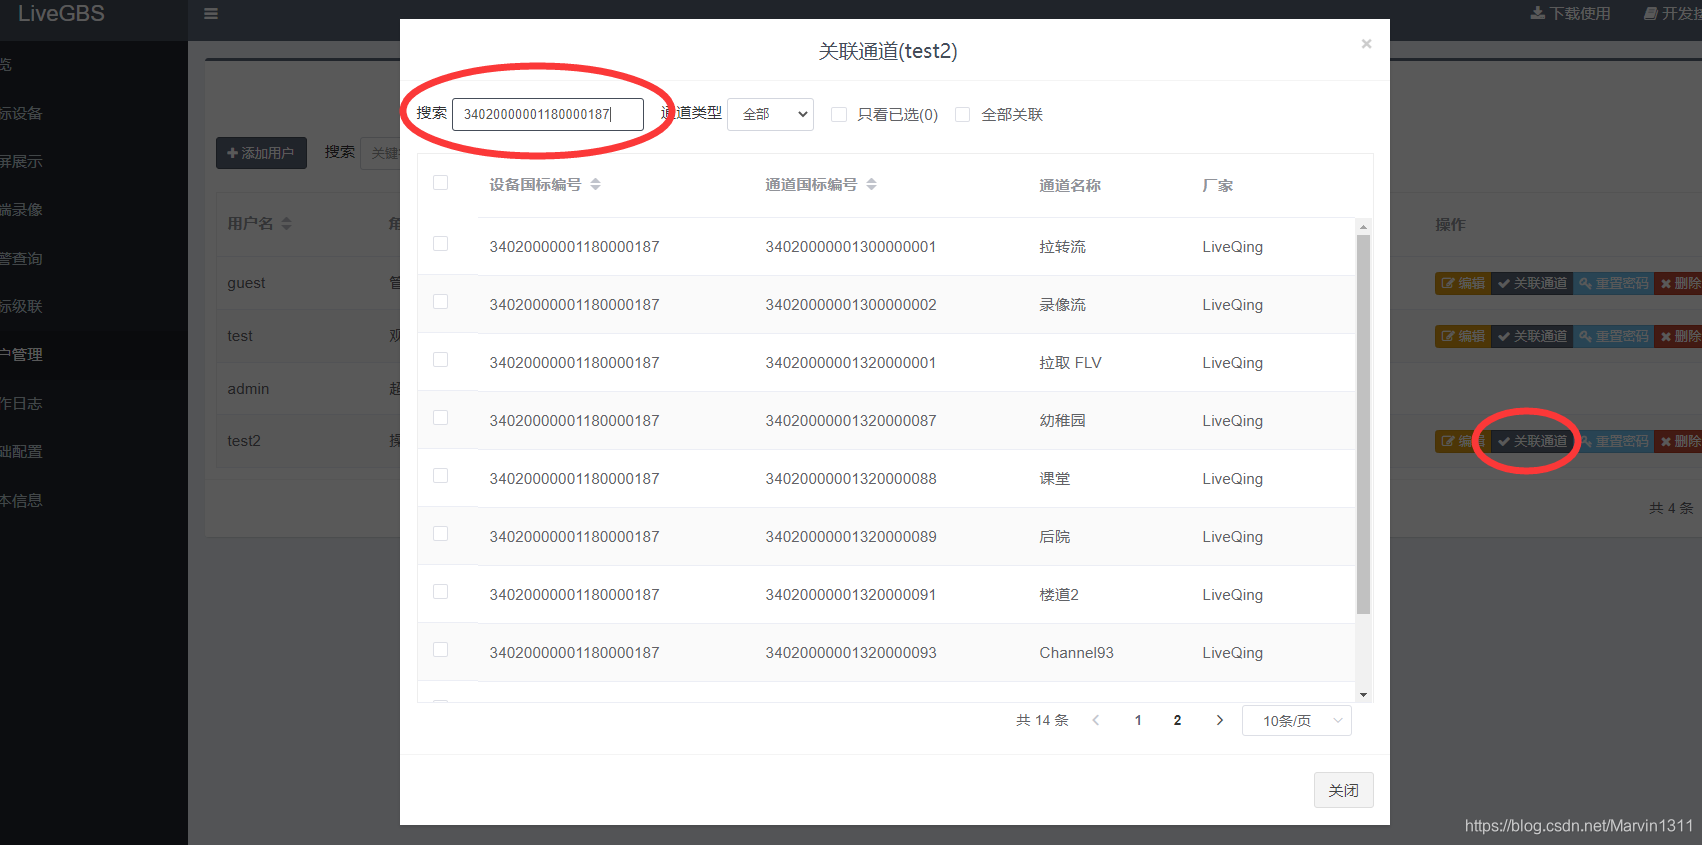Open the 用户管理 sidebar menu item
This screenshot has height=845, width=1702.
click(x=94, y=354)
